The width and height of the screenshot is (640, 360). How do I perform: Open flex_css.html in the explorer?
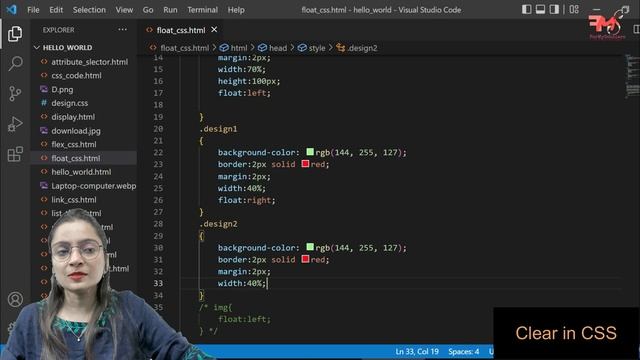click(73, 144)
